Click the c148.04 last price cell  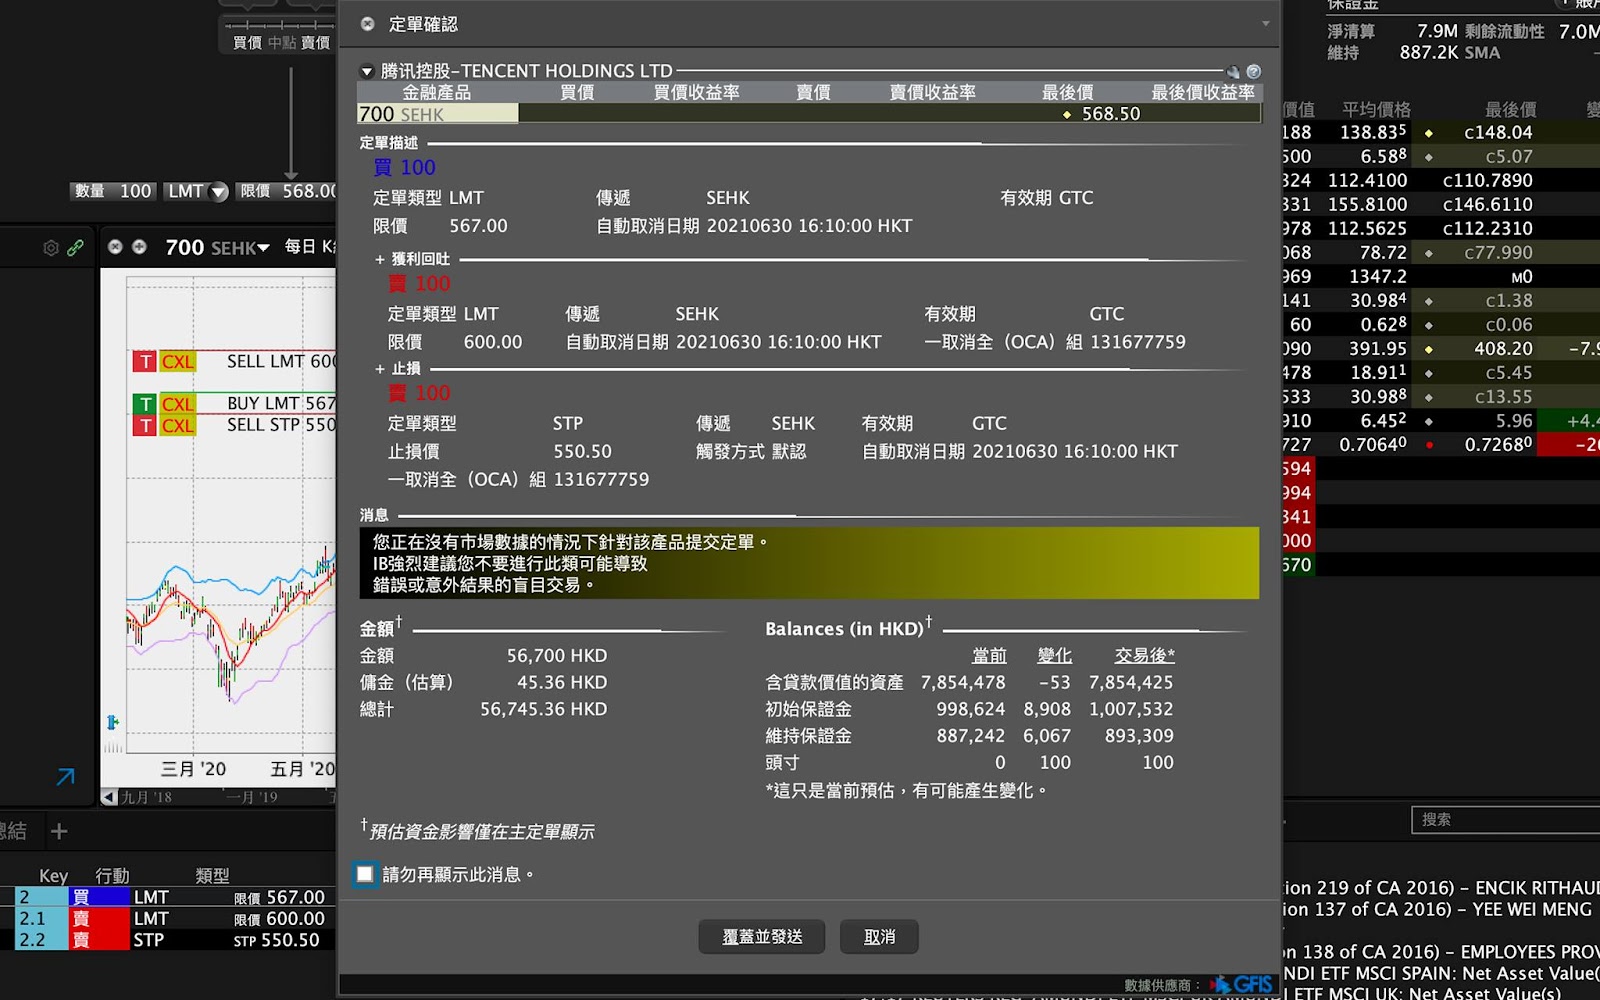(x=1498, y=132)
